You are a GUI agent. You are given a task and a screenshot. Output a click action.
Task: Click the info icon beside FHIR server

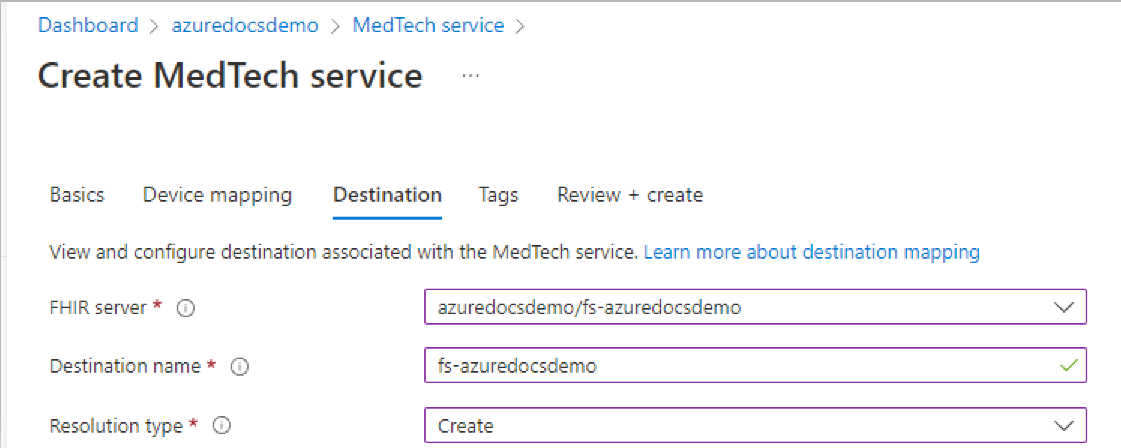click(187, 308)
